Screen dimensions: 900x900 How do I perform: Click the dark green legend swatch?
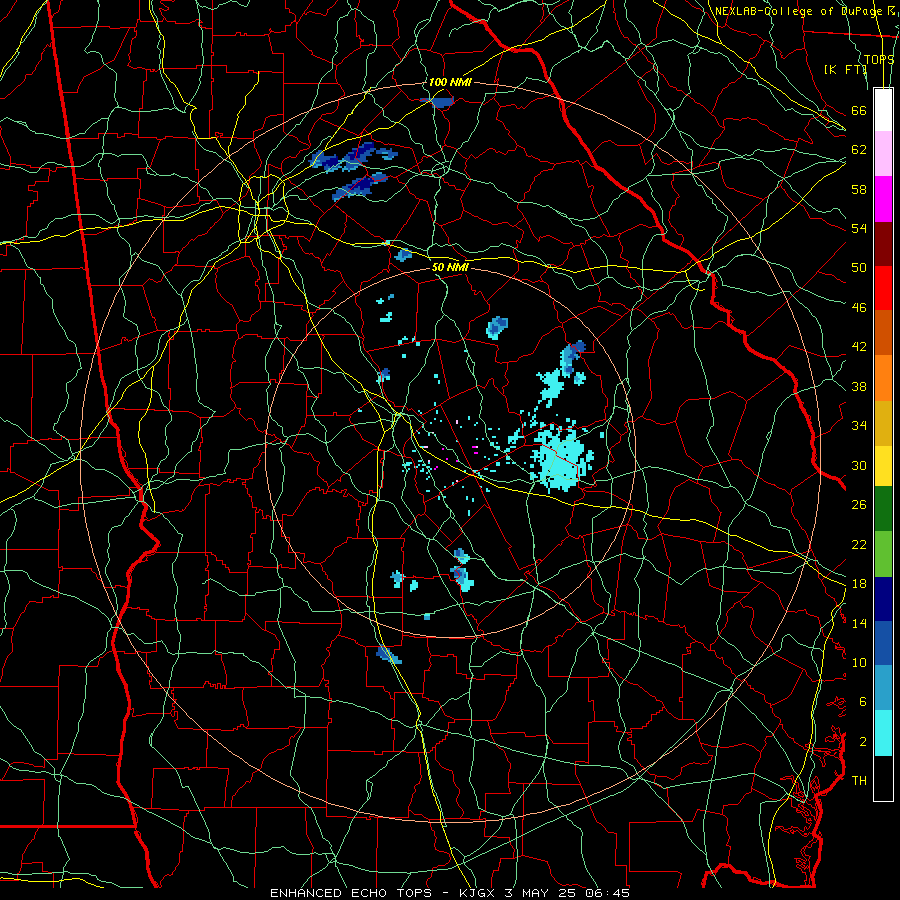click(x=883, y=509)
